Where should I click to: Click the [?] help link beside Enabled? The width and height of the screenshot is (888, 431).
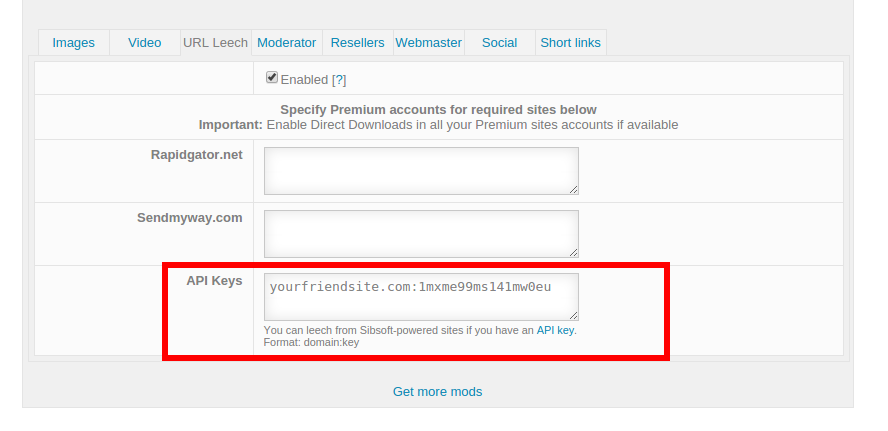coord(339,80)
